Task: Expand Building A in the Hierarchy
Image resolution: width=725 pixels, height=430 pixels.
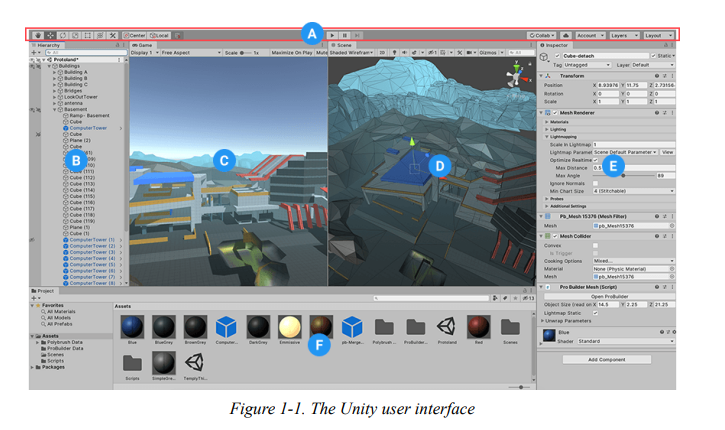Action: coord(54,72)
